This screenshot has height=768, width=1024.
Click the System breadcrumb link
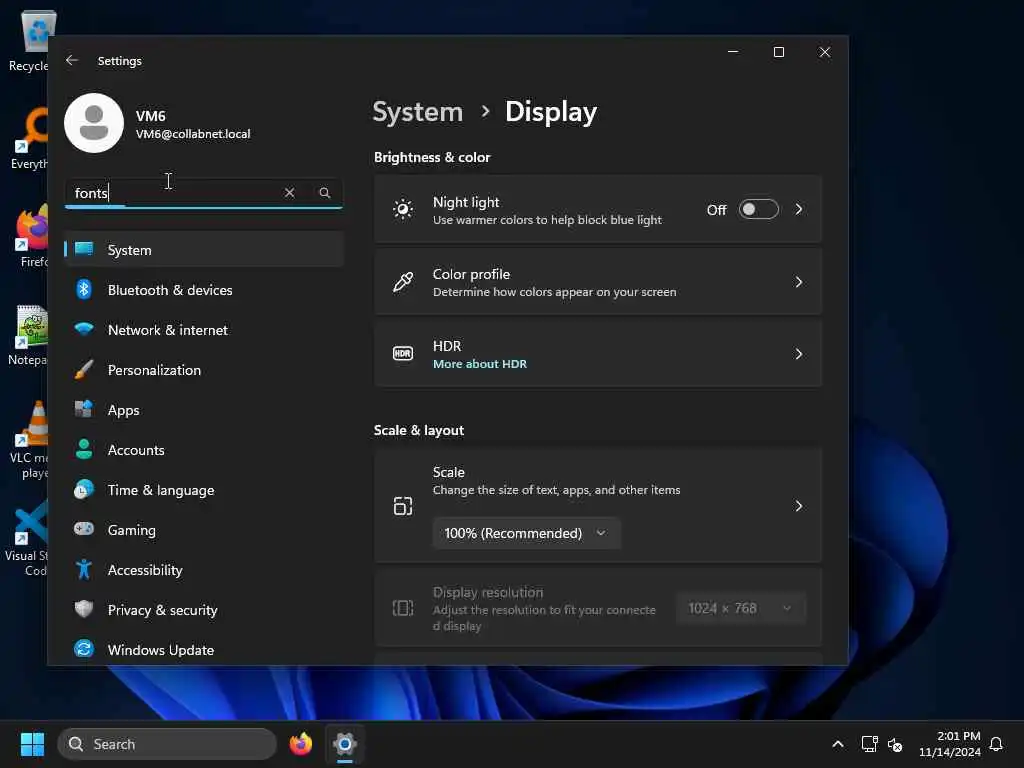(x=417, y=112)
